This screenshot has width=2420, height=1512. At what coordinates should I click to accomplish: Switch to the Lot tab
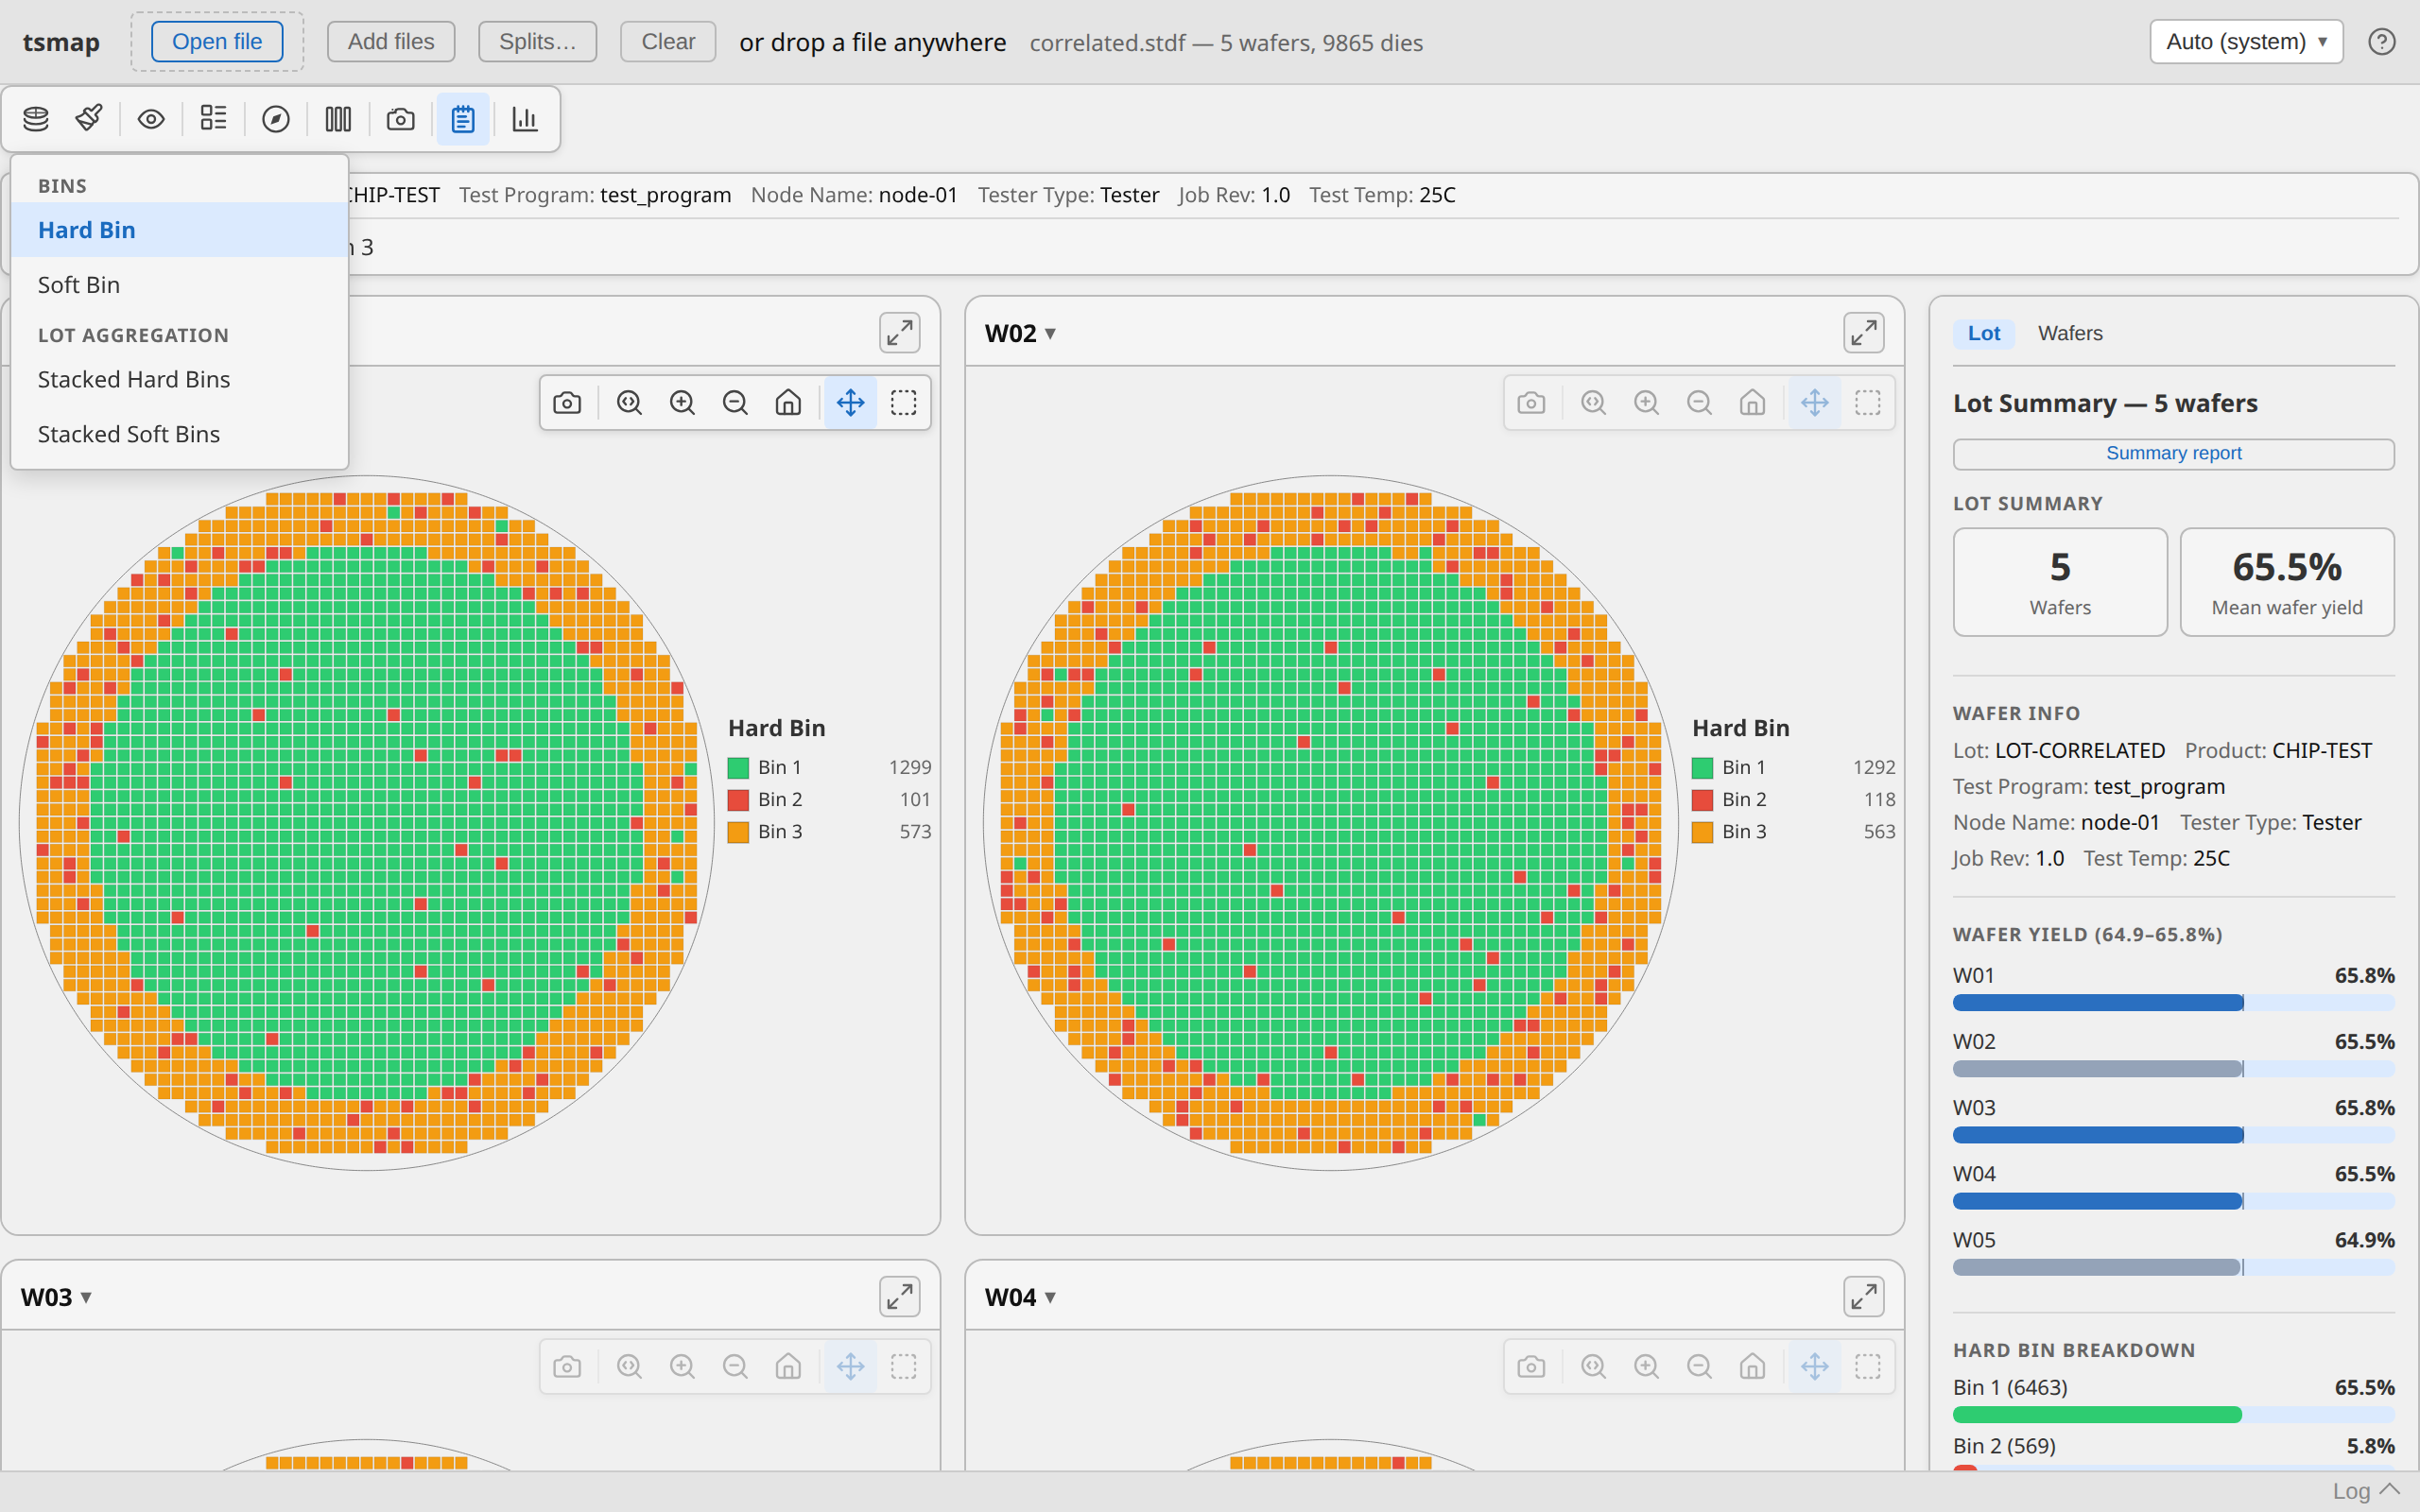pos(1984,333)
